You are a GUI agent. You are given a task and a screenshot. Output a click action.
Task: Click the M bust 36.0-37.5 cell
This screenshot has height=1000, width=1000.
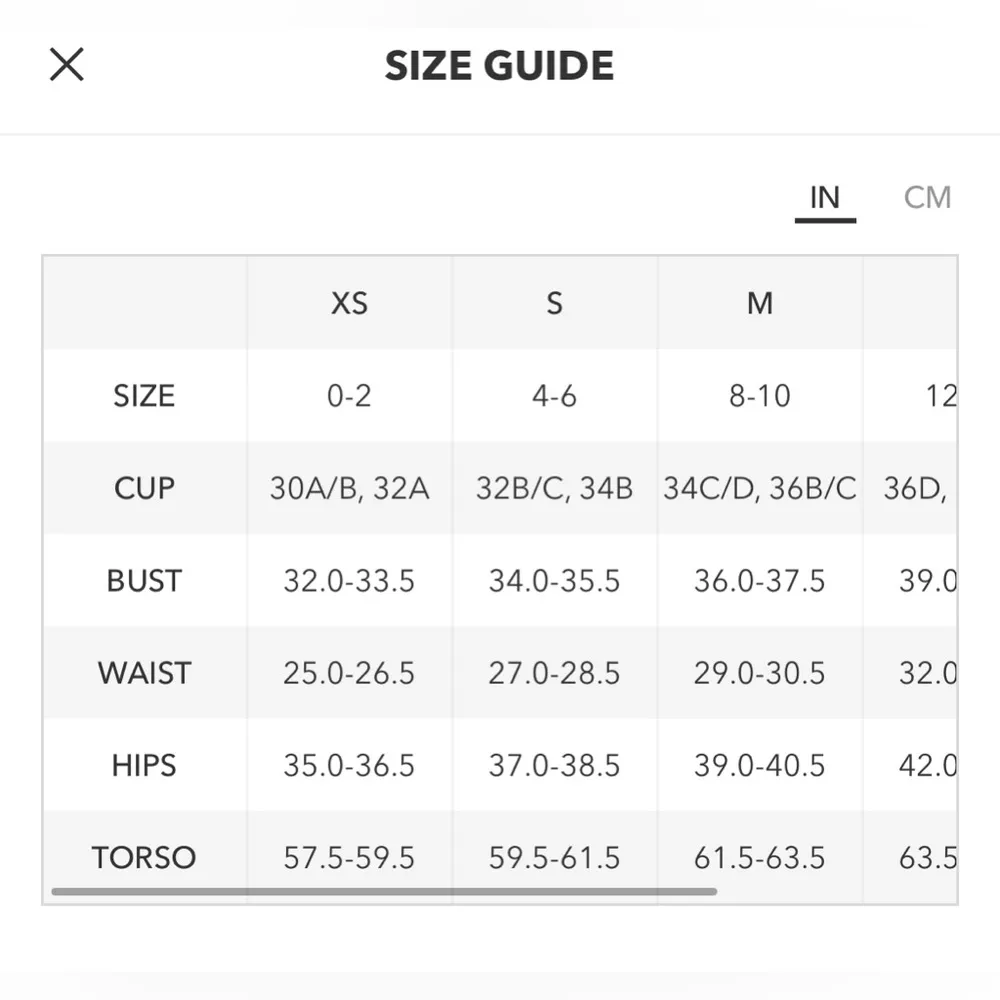click(760, 581)
